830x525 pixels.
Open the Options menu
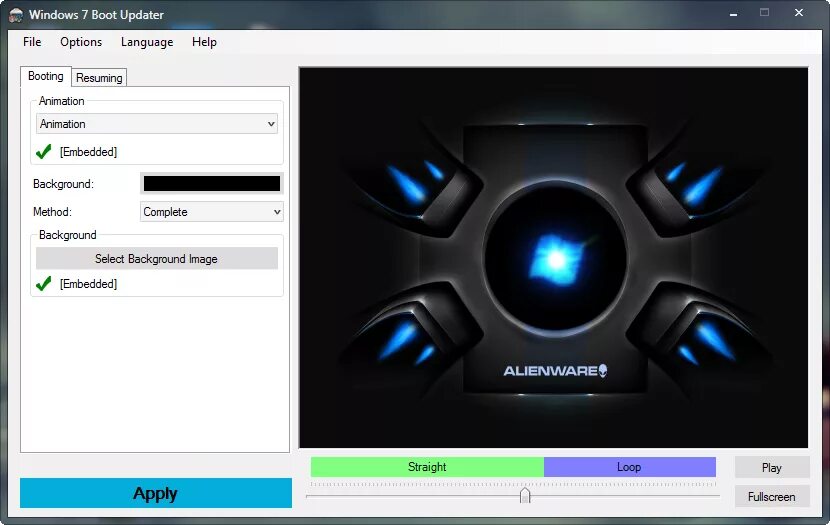click(x=81, y=42)
